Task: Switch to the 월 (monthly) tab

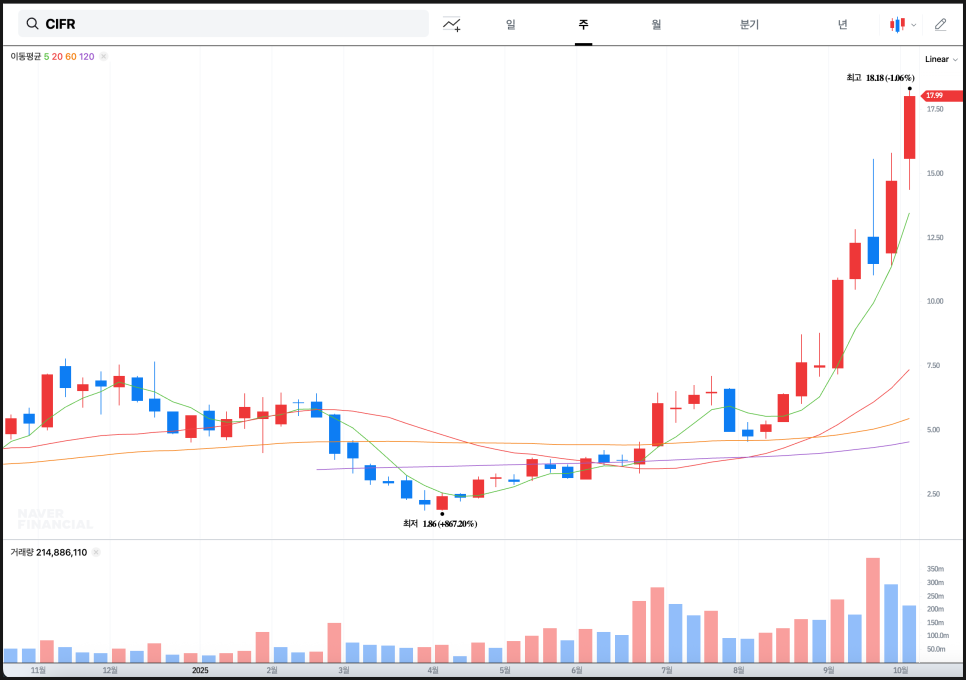Action: click(x=656, y=24)
